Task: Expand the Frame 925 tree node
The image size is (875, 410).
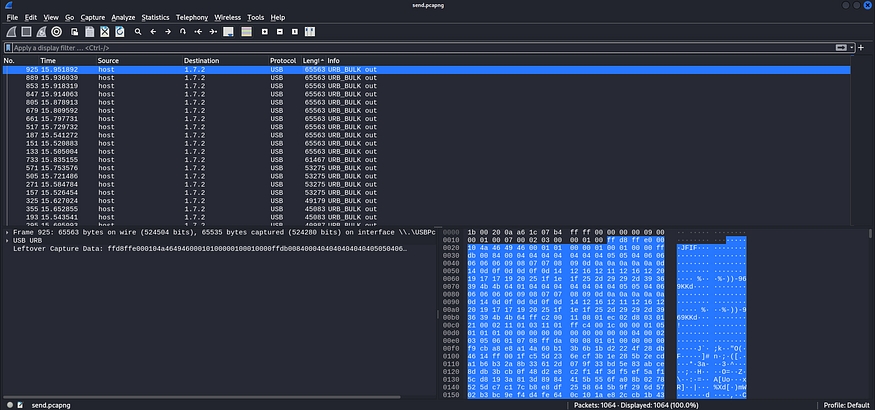Action: click(x=6, y=231)
